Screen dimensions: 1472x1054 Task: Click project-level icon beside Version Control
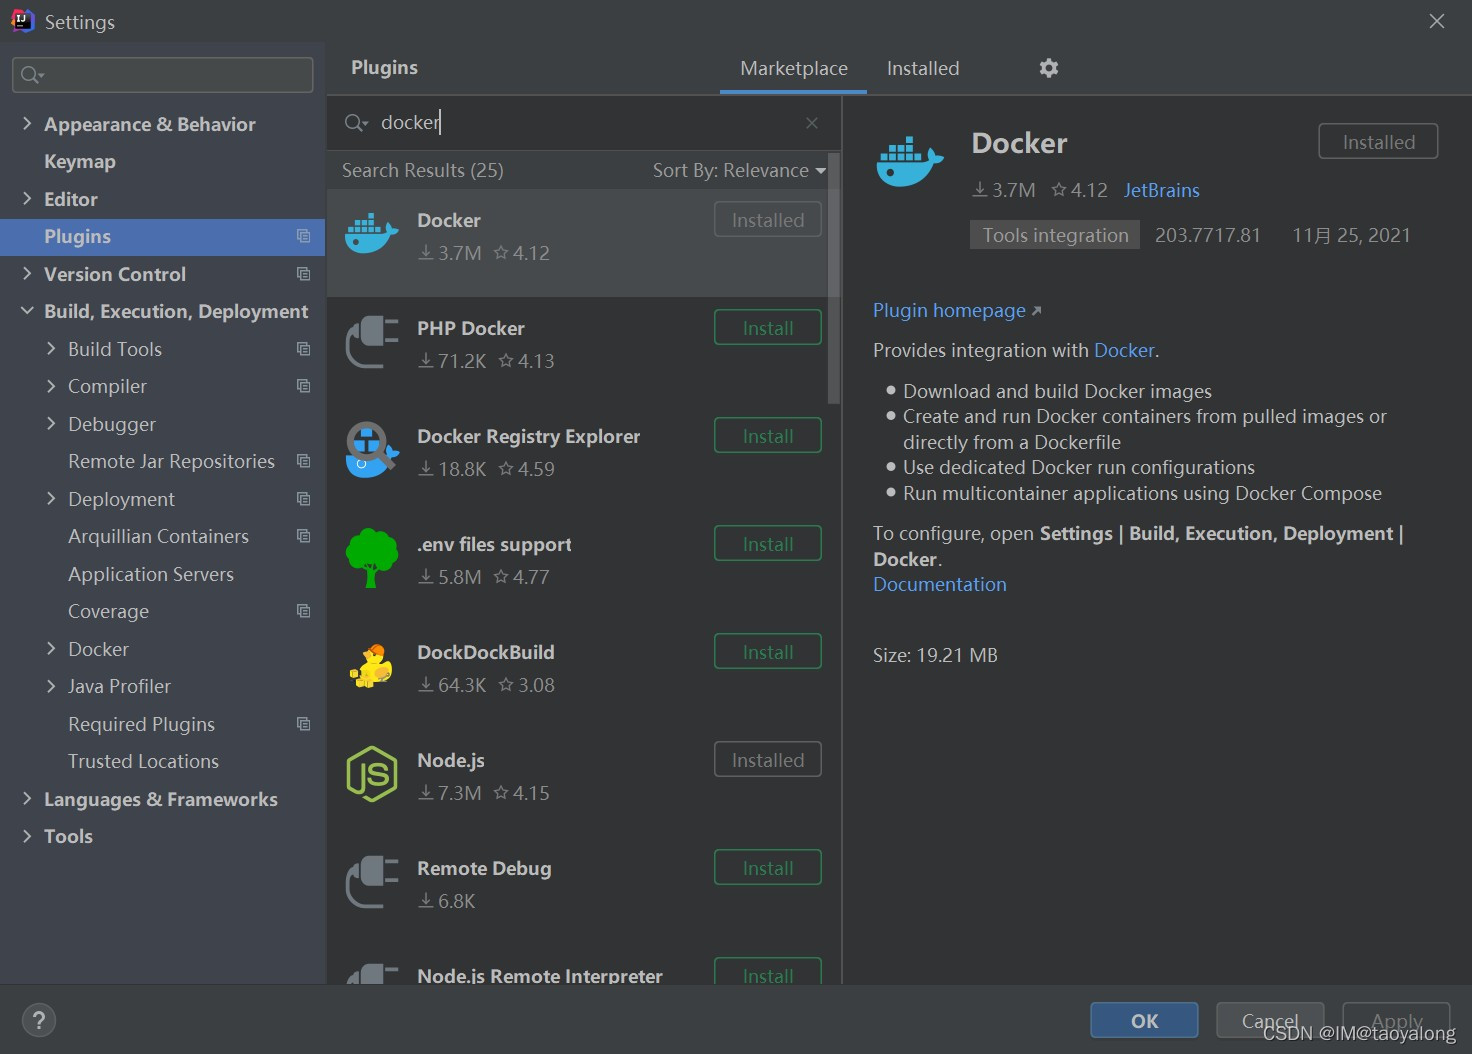pyautogui.click(x=303, y=274)
